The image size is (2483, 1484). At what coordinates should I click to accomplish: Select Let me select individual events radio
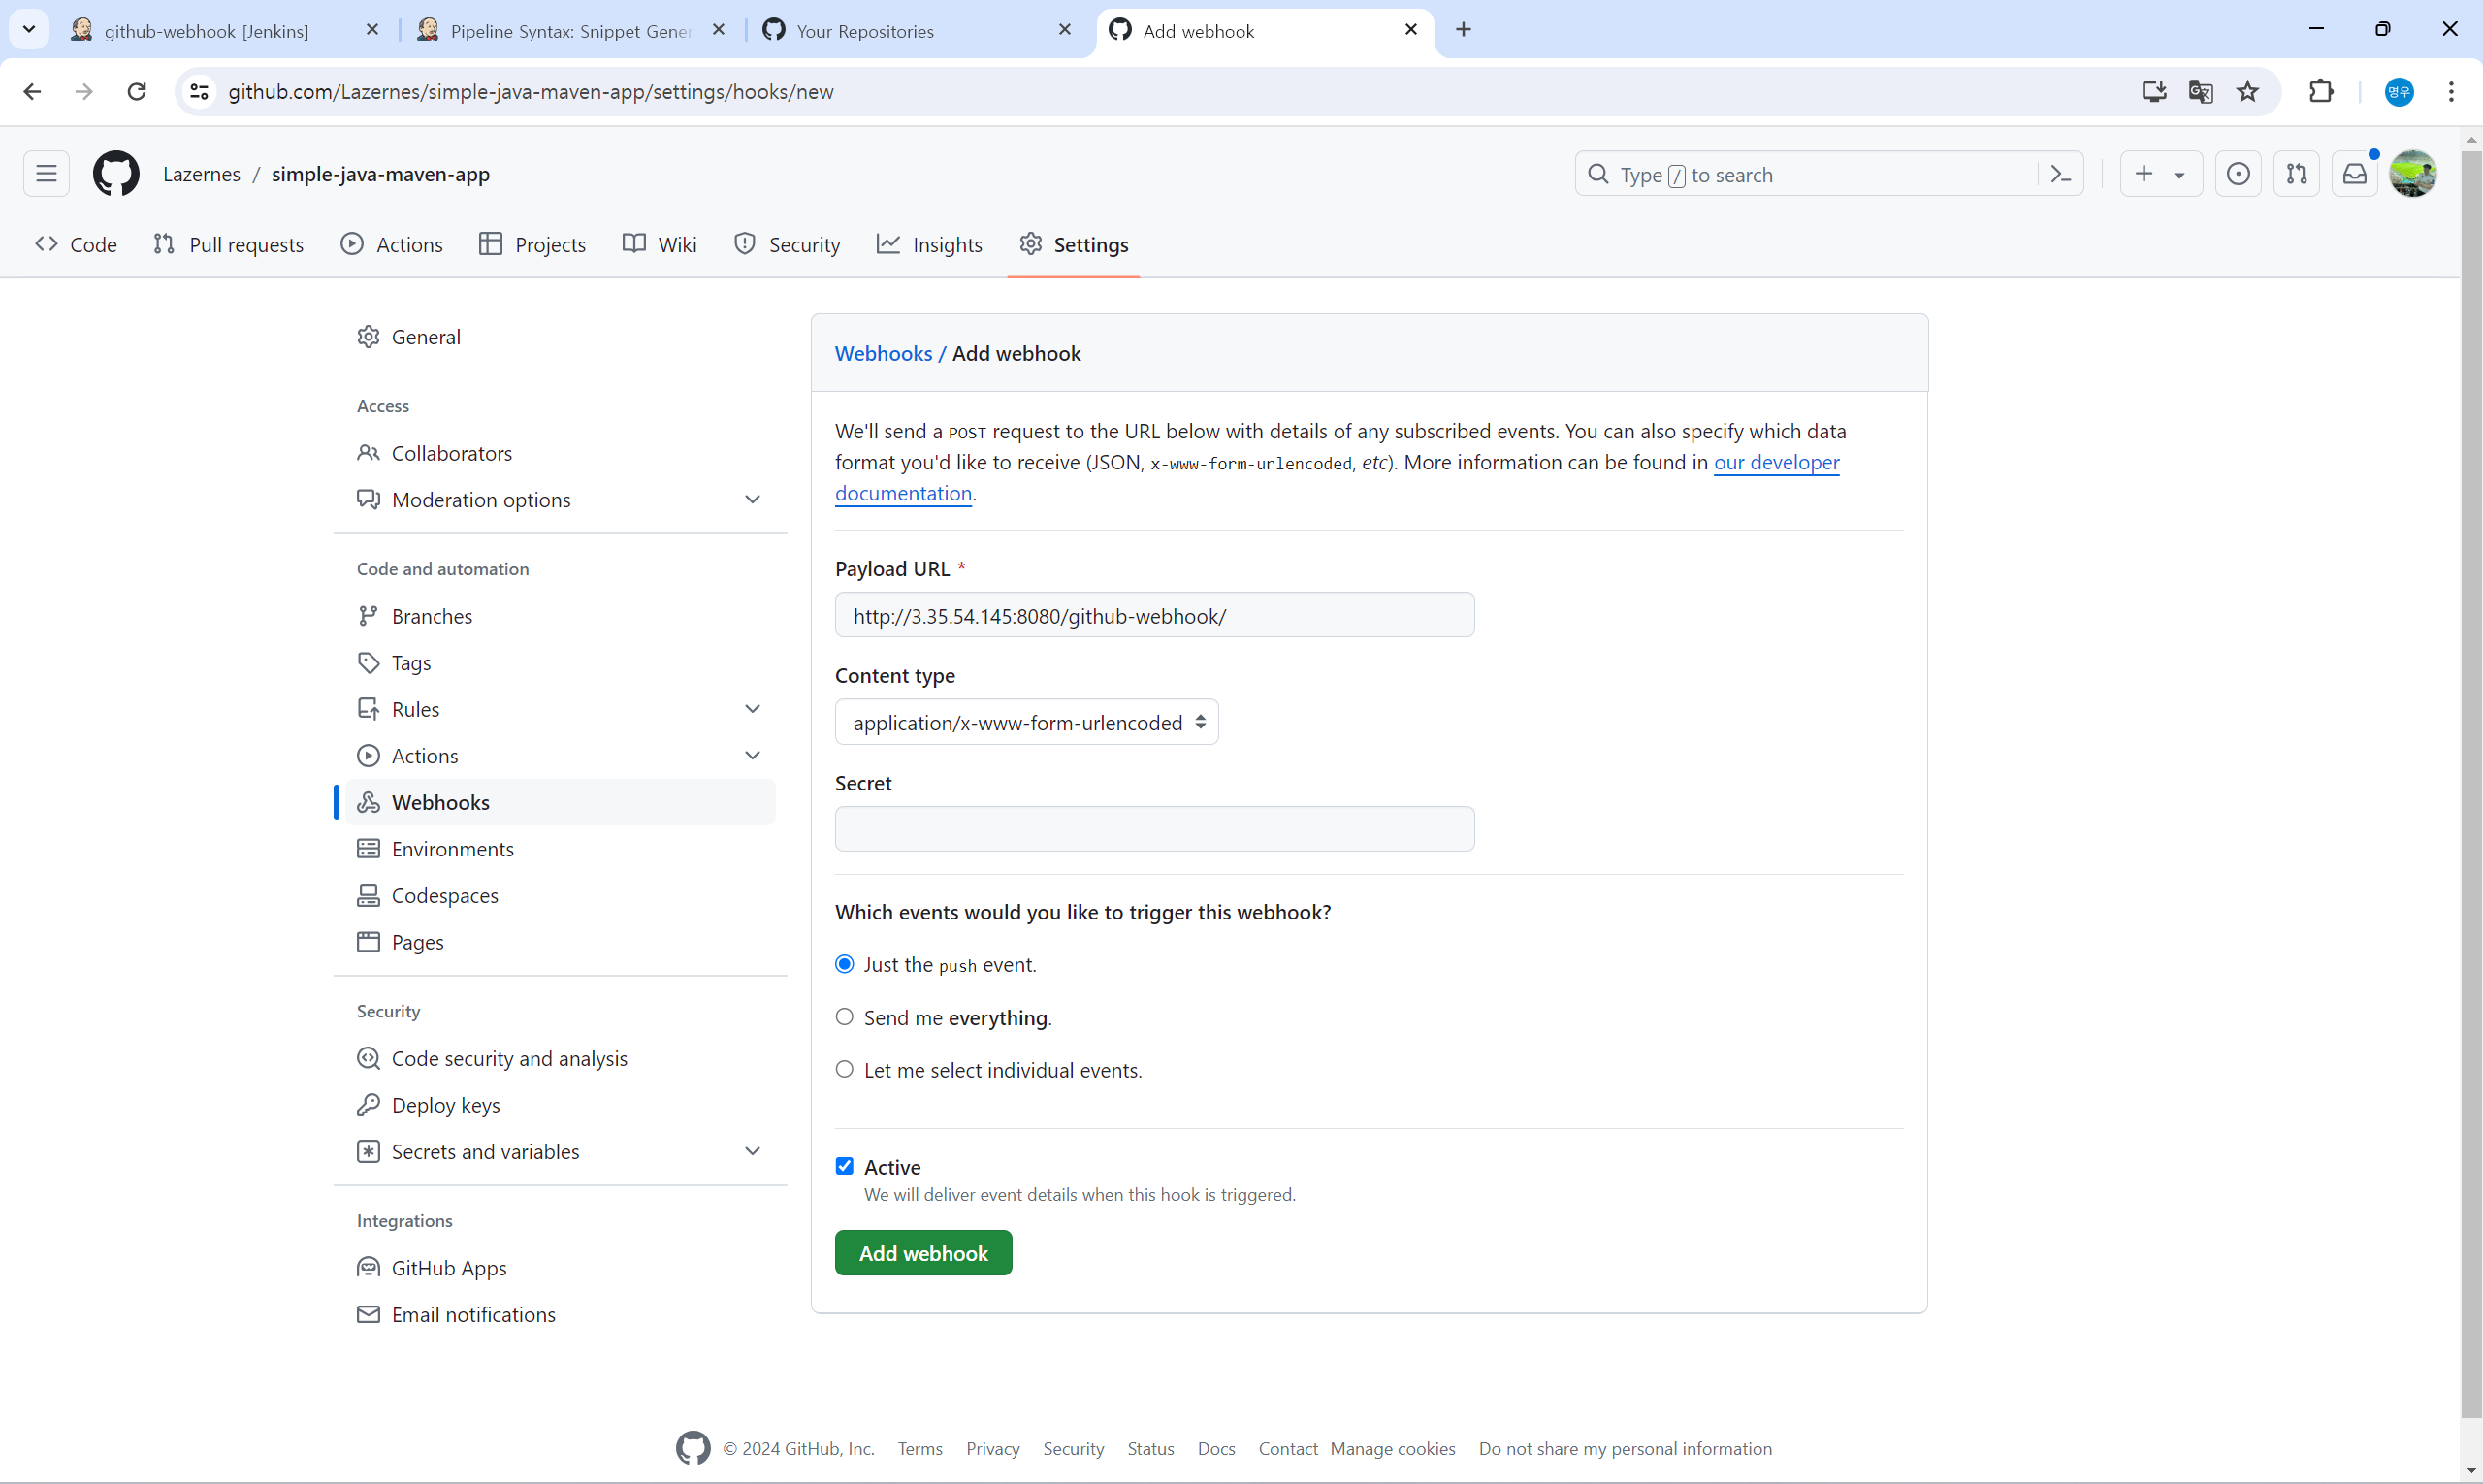[845, 1070]
